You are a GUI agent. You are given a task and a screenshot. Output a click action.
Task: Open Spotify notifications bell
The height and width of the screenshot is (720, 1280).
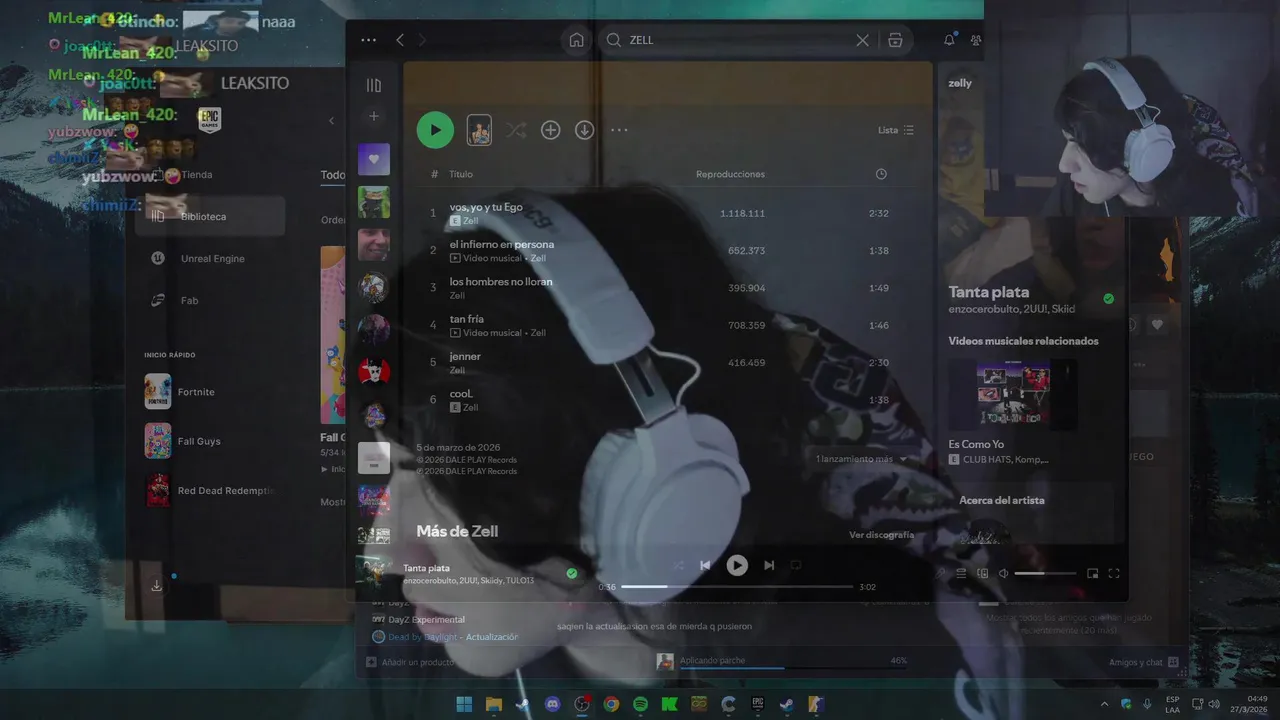coord(949,40)
